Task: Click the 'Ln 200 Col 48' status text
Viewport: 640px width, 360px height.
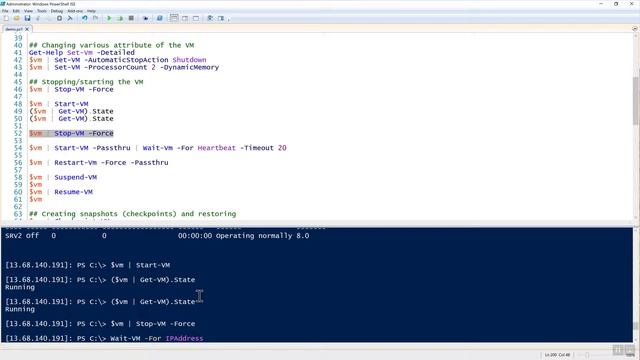Action: pos(557,355)
